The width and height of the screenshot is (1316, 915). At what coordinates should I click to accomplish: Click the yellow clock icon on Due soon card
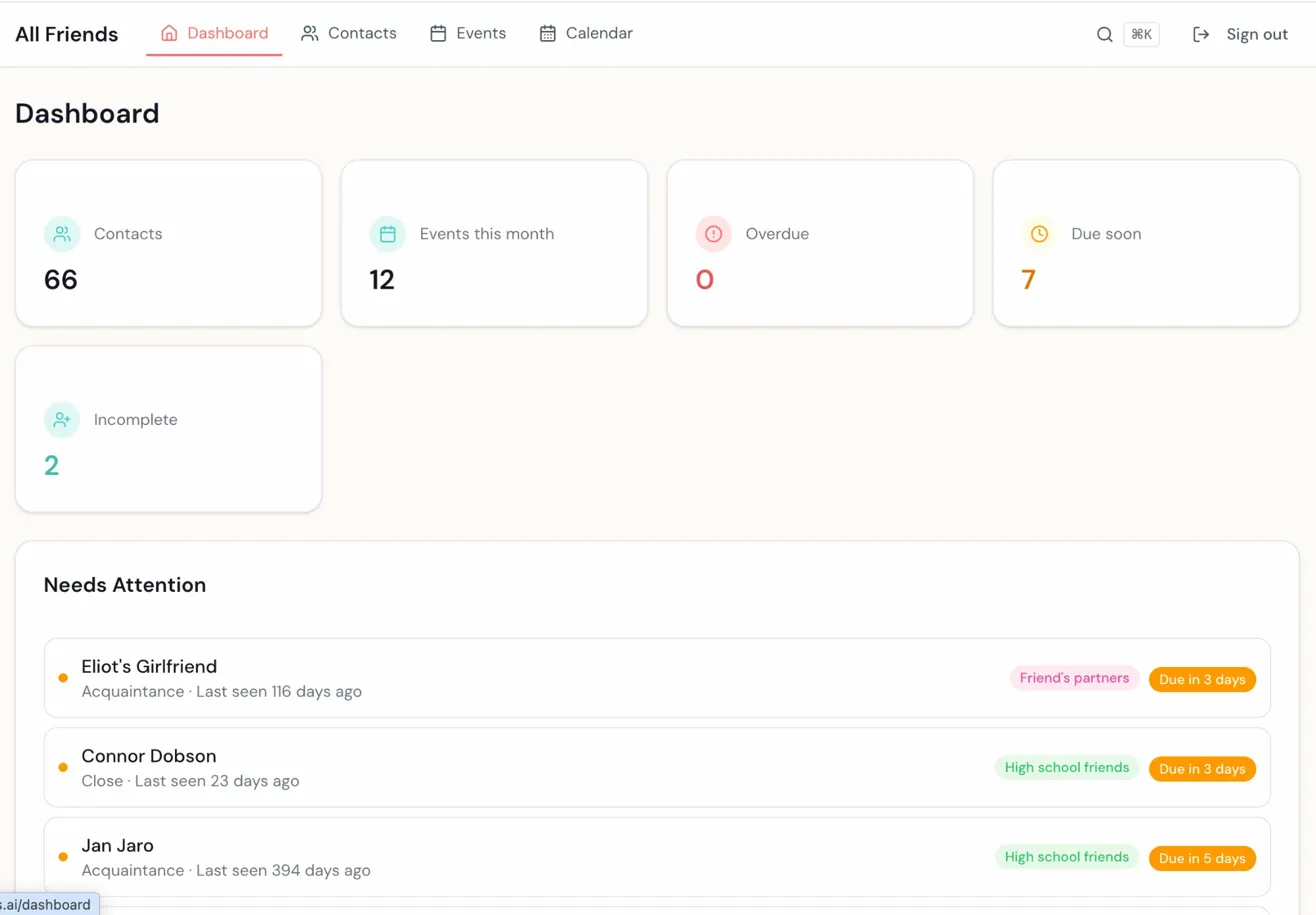1039,233
